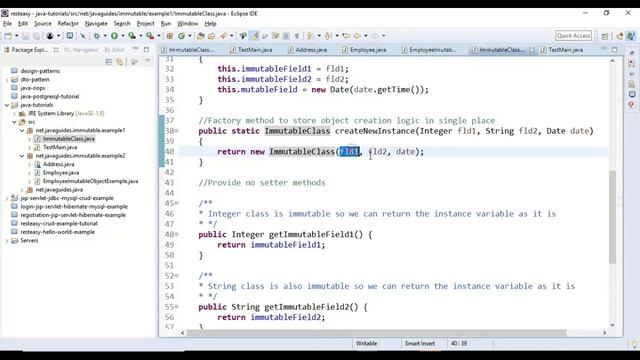640x360 pixels.
Task: Open the Edit menu
Action: pos(23,24)
